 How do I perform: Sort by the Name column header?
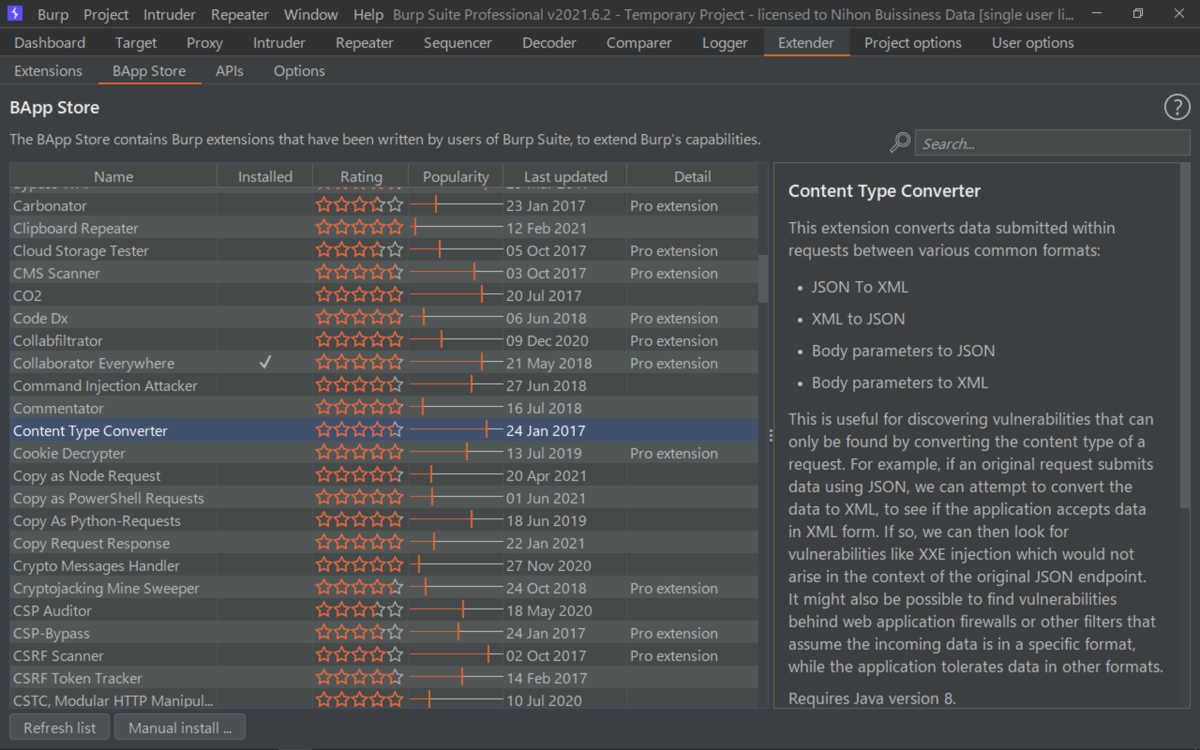[x=114, y=176]
